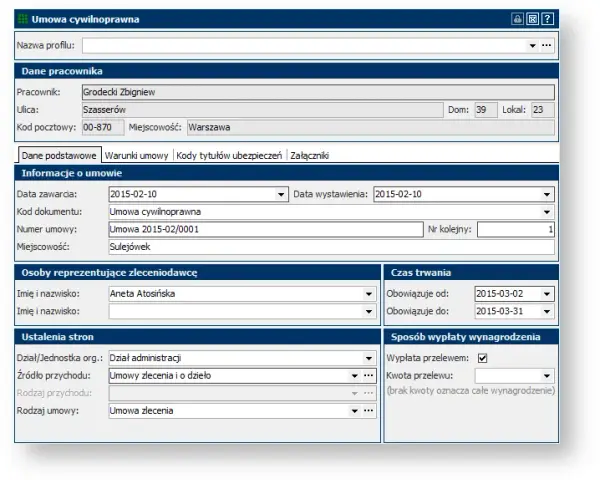The image size is (600, 480).
Task: Click the Ulica field Szaserów
Action: pyautogui.click(x=262, y=110)
